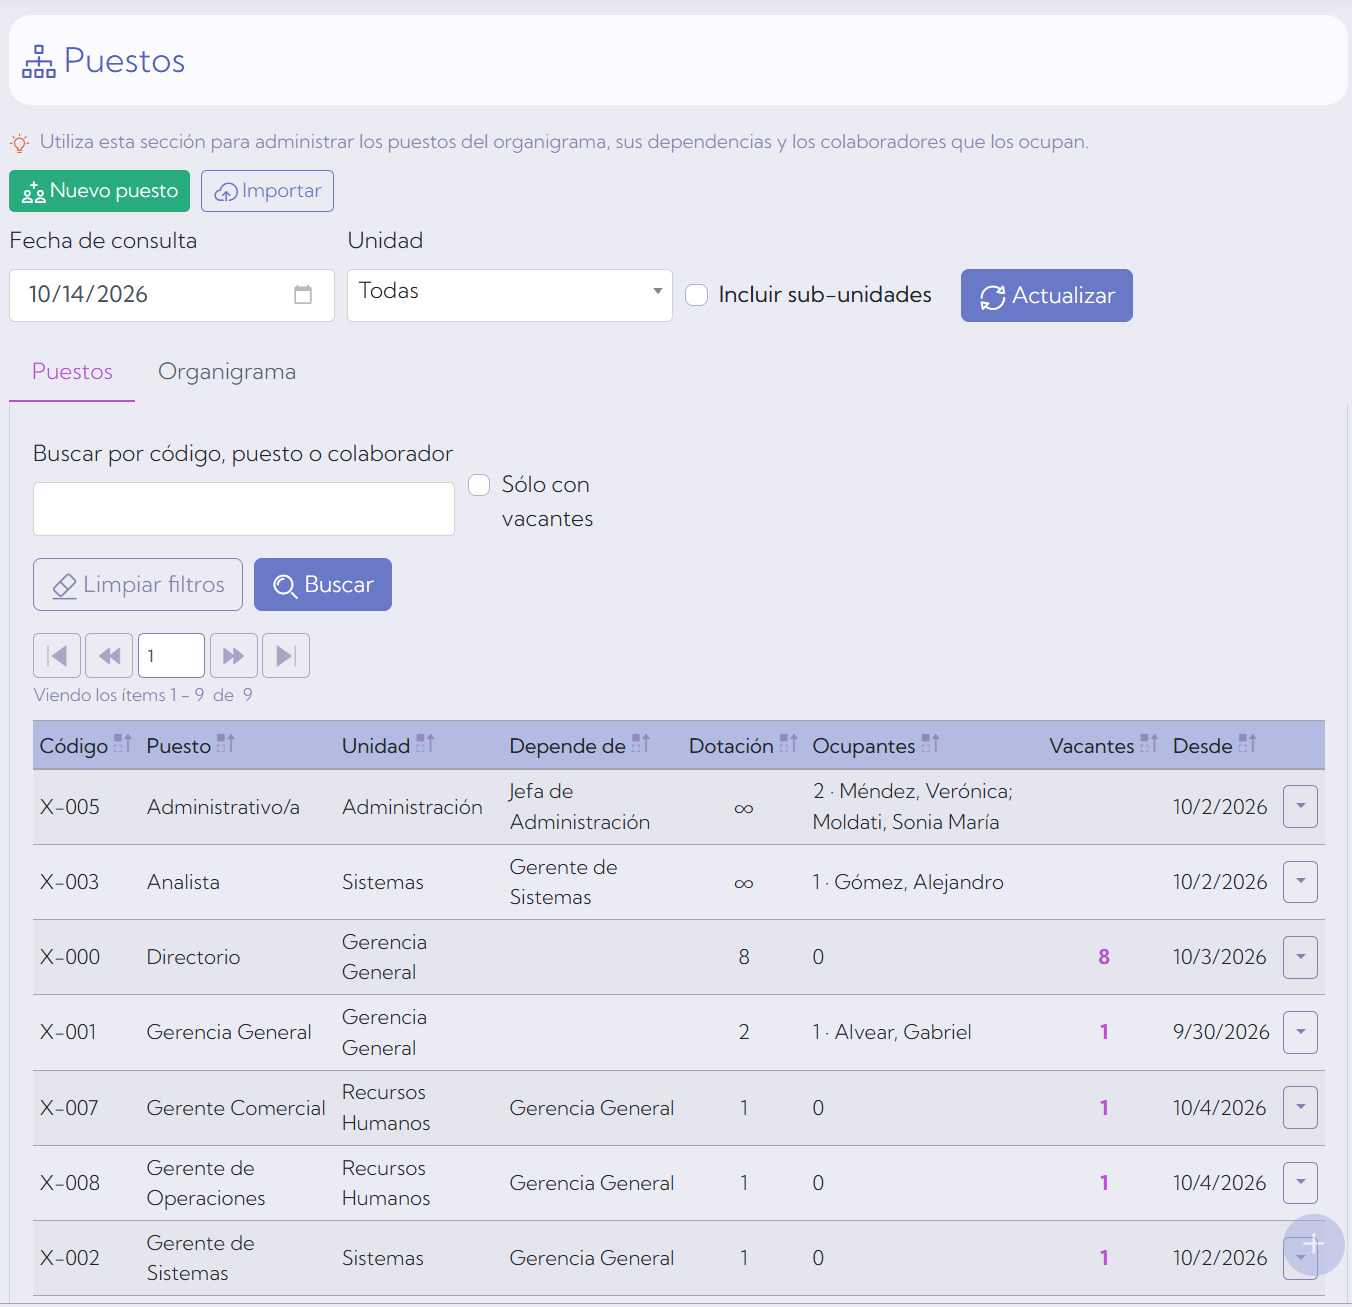
Task: Open row actions menu for X-003 Analista
Action: [1300, 882]
